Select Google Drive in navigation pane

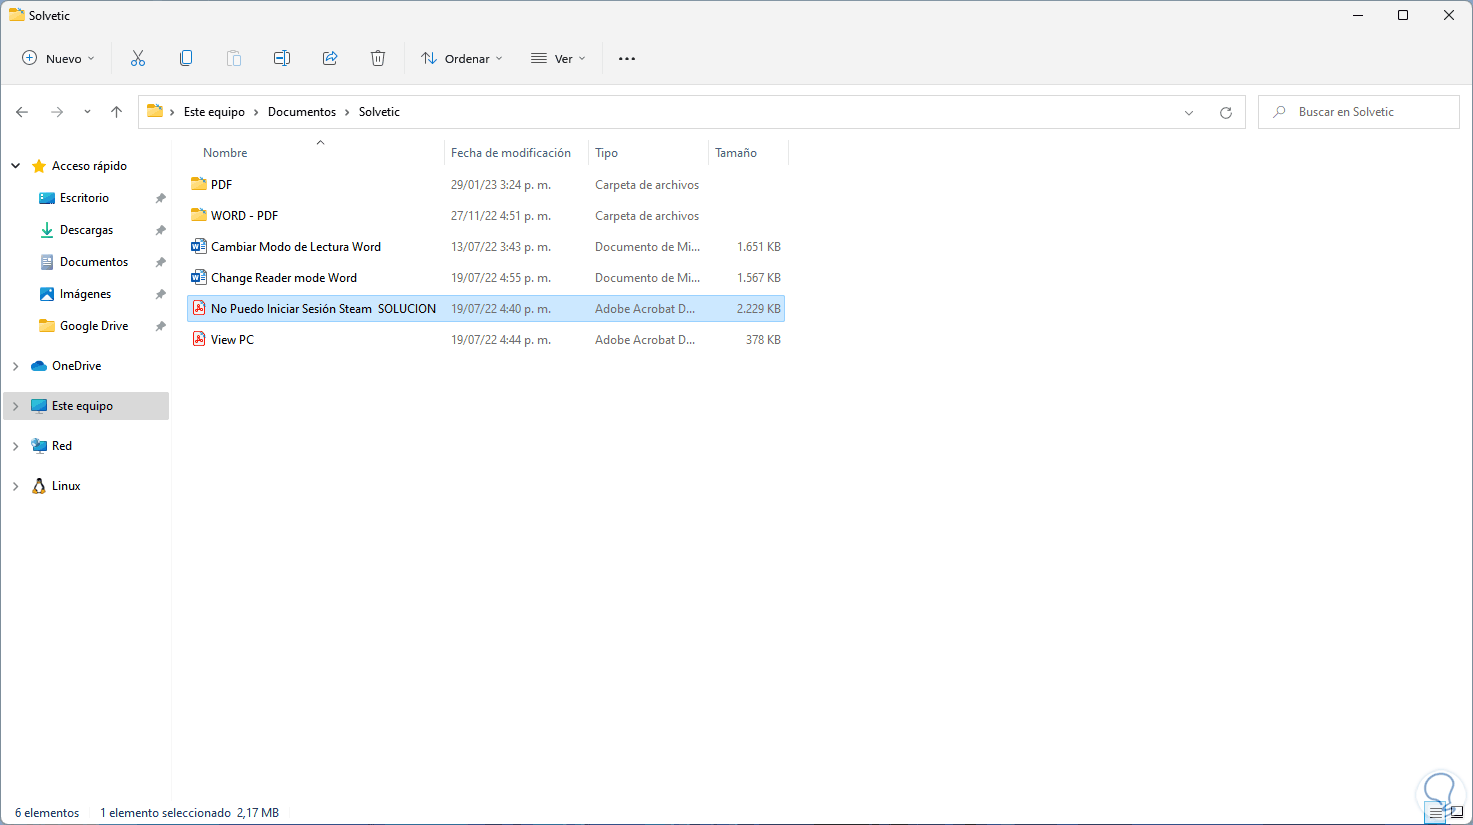[x=94, y=326]
